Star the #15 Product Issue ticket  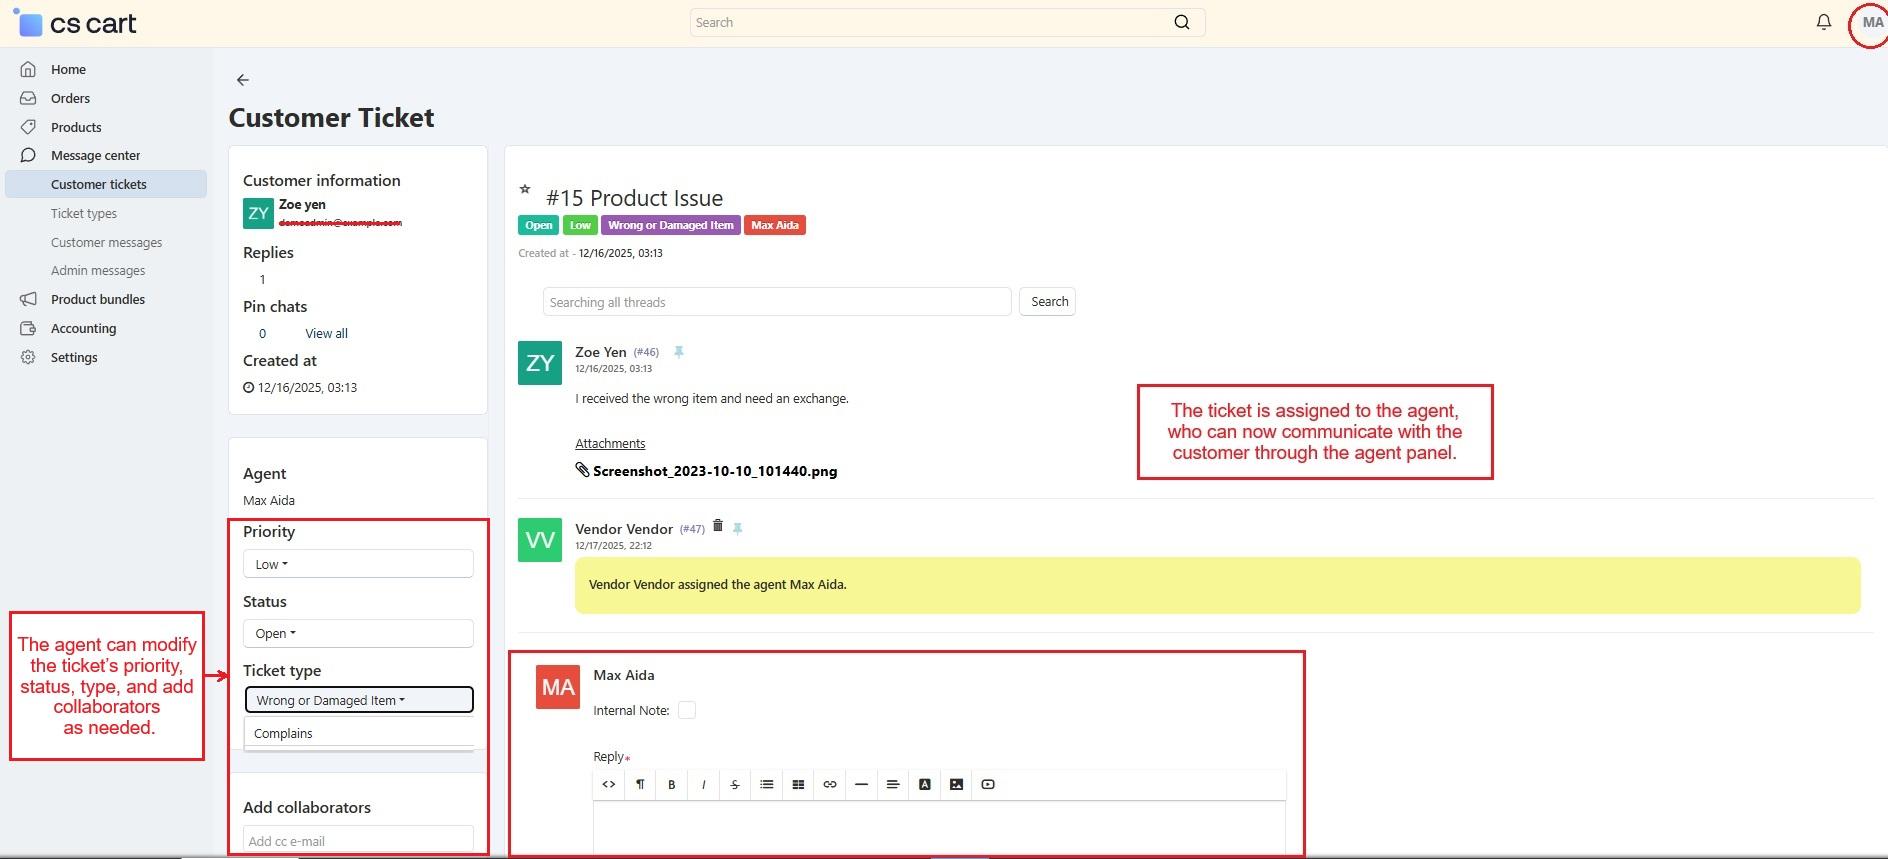[x=525, y=188]
